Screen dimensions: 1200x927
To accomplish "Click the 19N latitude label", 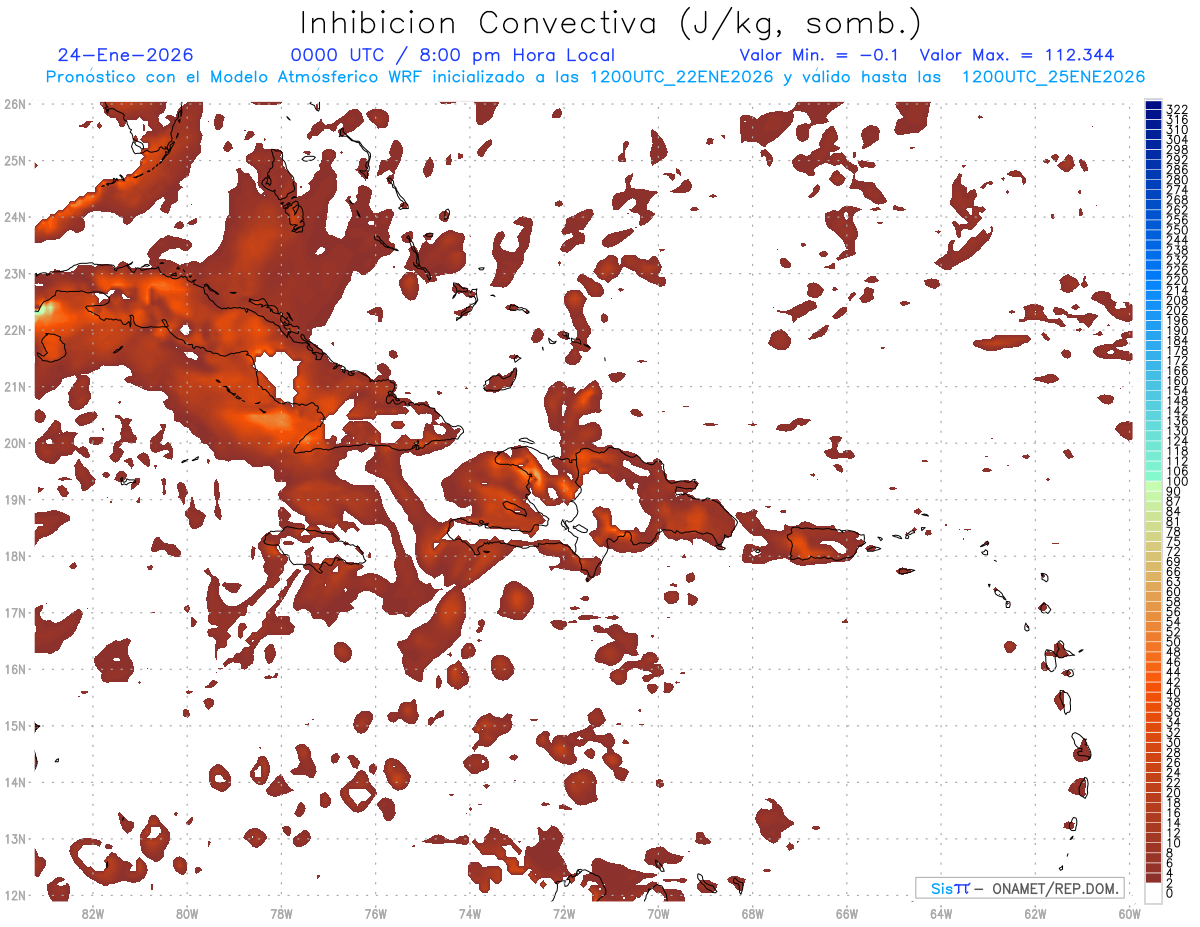I will point(16,500).
